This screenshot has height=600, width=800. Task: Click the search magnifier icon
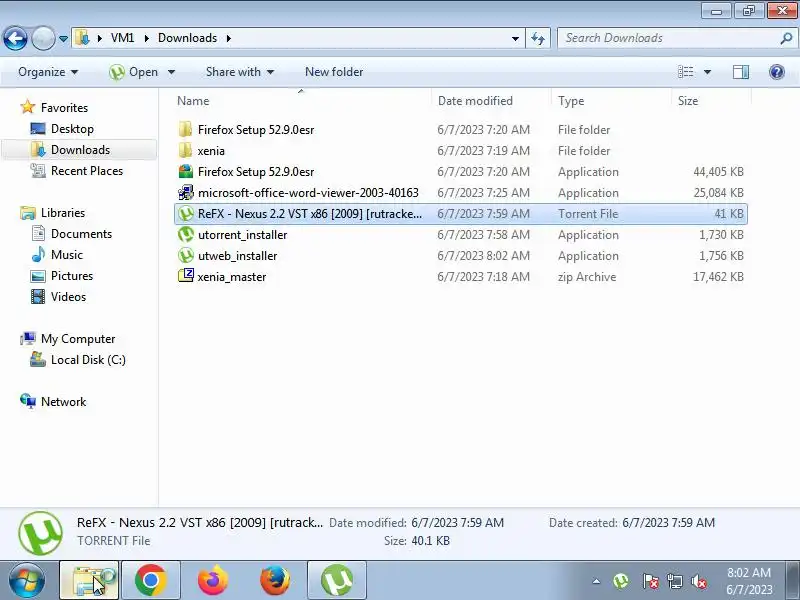point(787,38)
